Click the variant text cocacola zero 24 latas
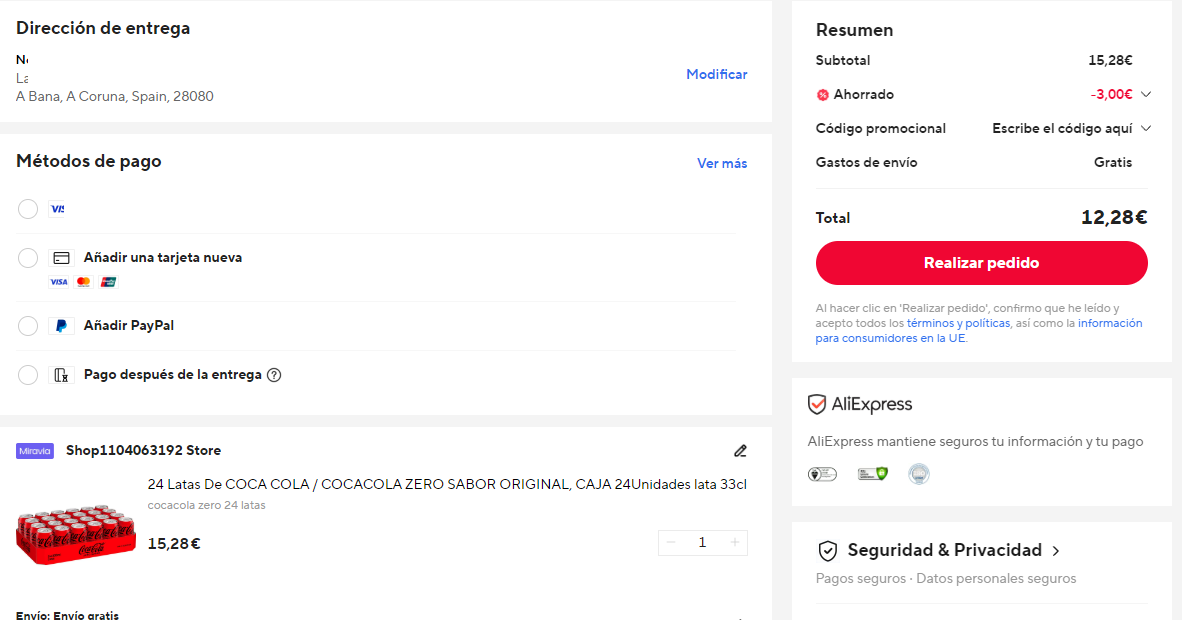The image size is (1182, 620). click(207, 505)
